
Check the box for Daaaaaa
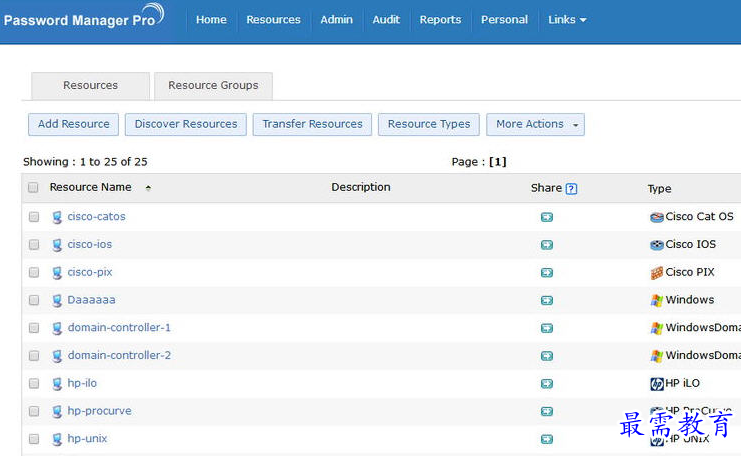(x=34, y=300)
